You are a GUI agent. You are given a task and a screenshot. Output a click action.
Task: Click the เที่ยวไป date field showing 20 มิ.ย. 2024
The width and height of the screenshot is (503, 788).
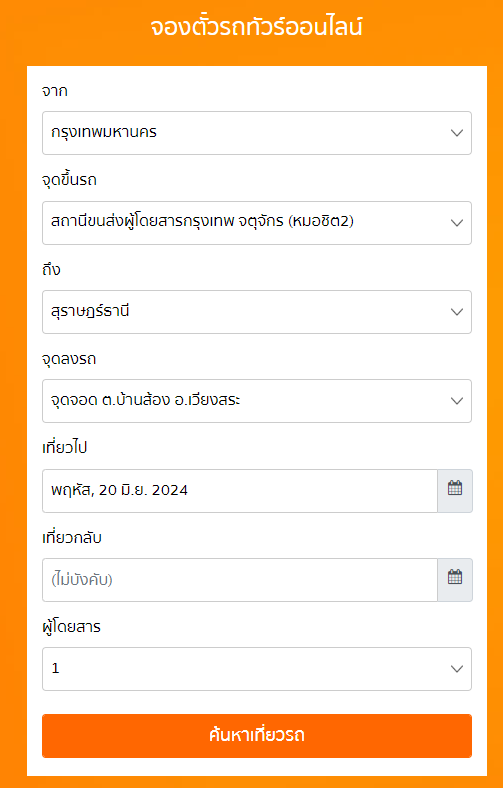tap(240, 490)
